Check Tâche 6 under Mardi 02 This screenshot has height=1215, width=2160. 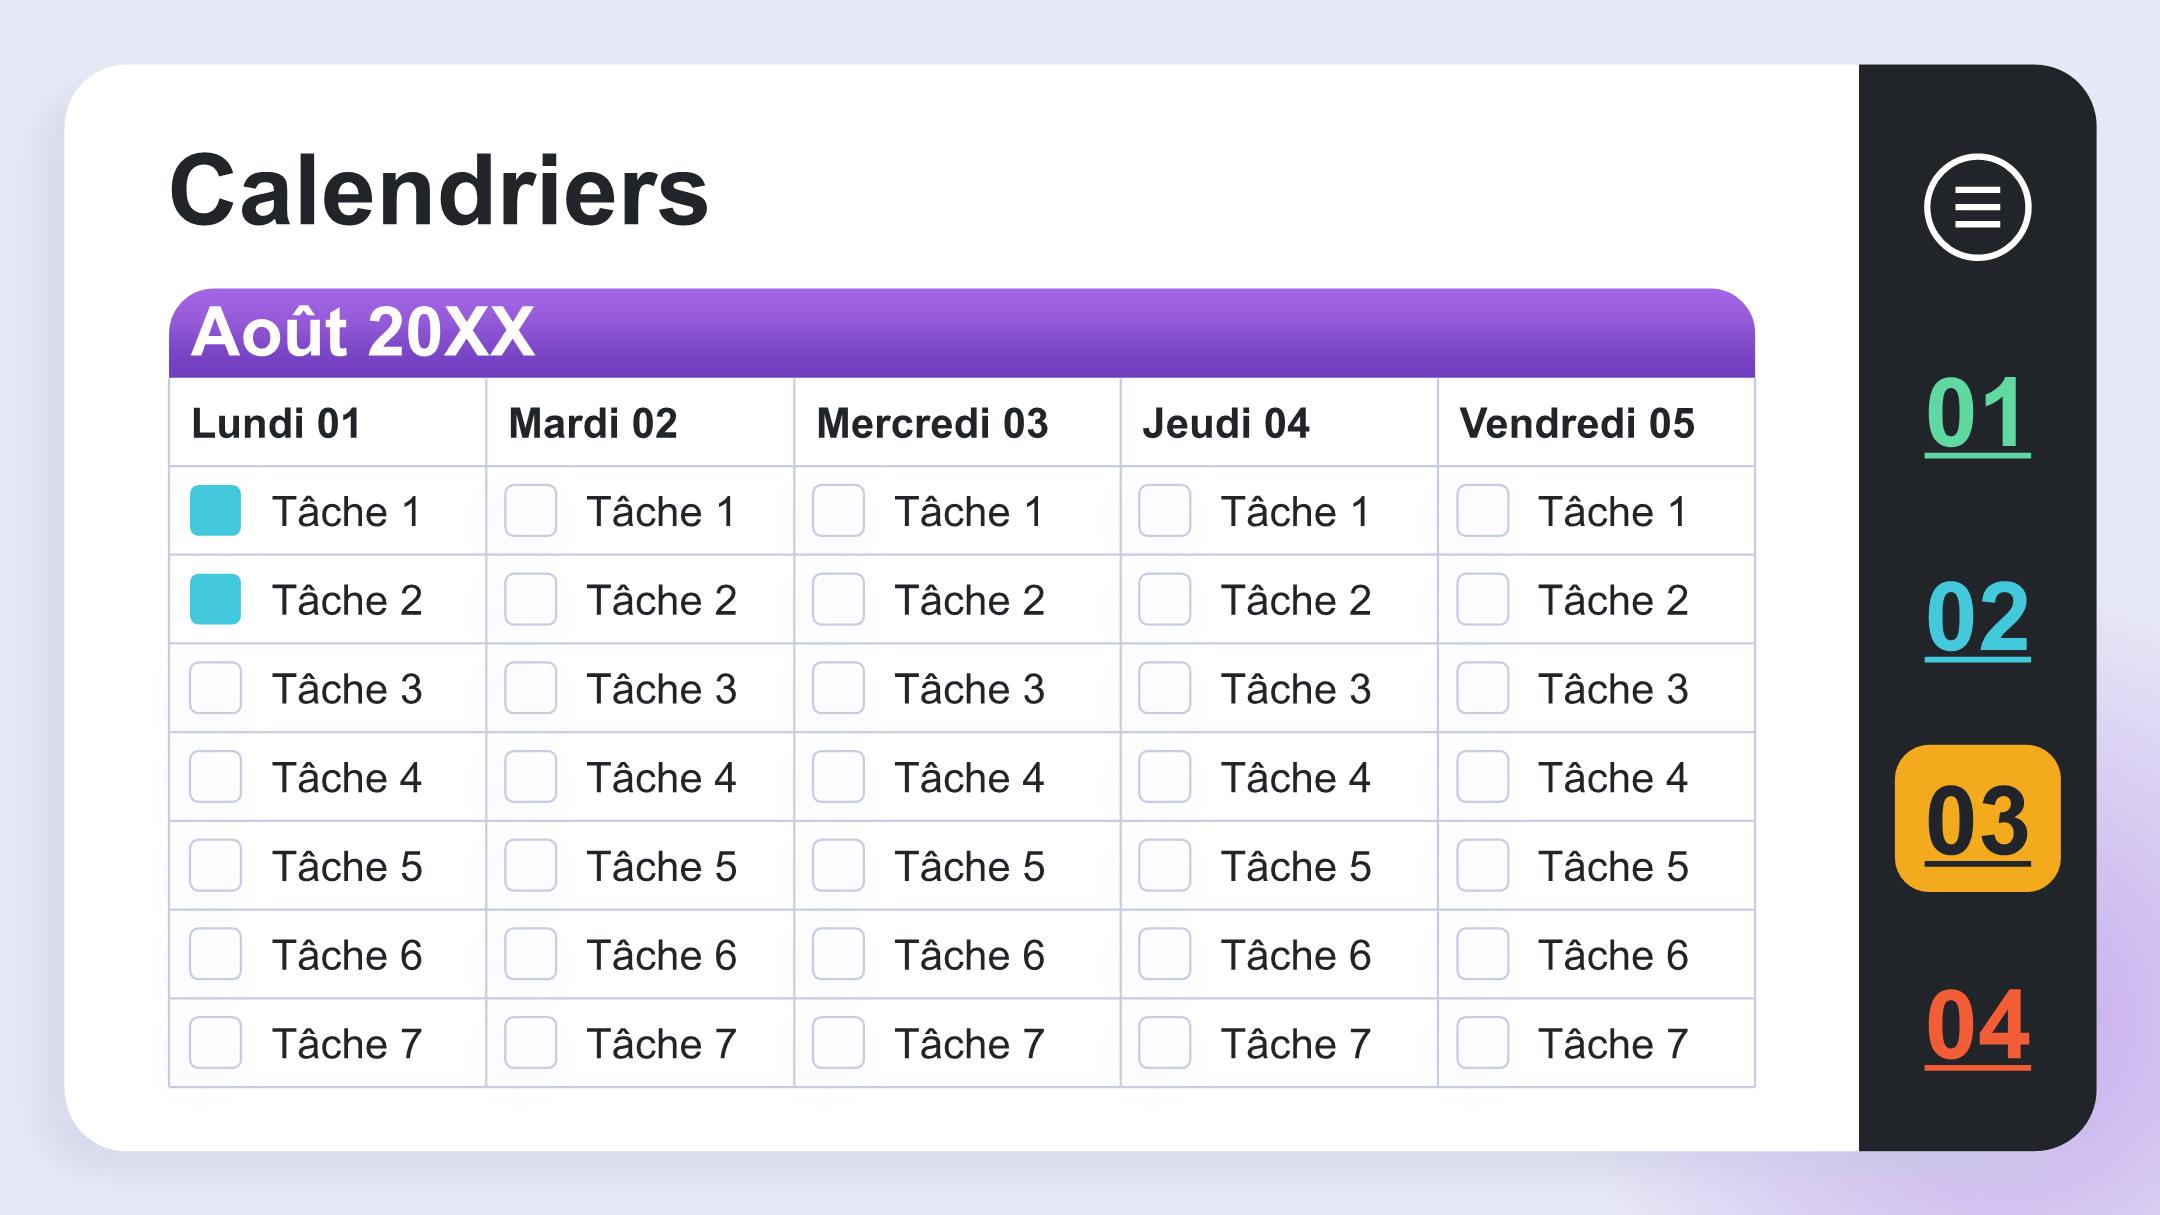coord(530,954)
